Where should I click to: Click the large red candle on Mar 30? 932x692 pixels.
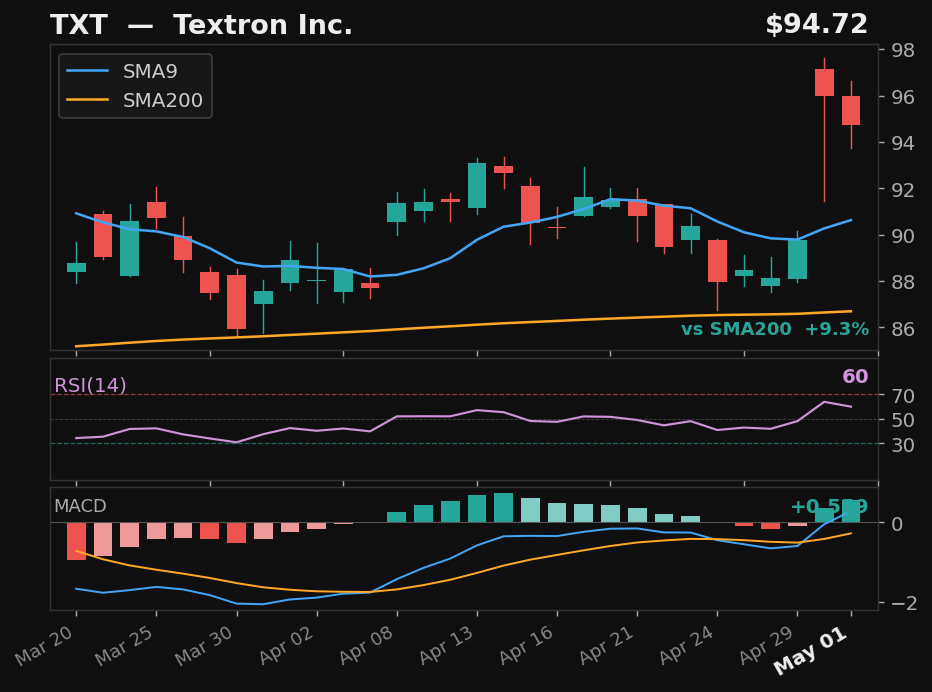(x=237, y=302)
